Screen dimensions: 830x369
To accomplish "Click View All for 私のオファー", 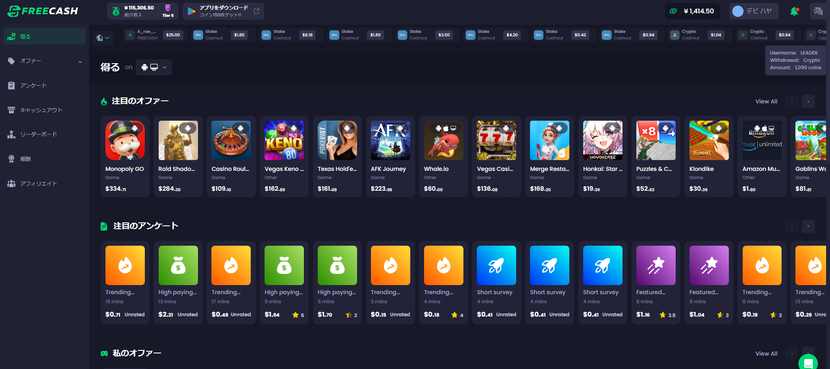I will click(x=766, y=353).
